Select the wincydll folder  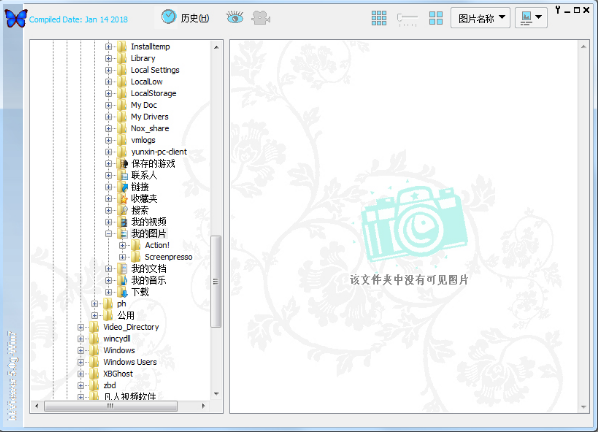(x=117, y=338)
